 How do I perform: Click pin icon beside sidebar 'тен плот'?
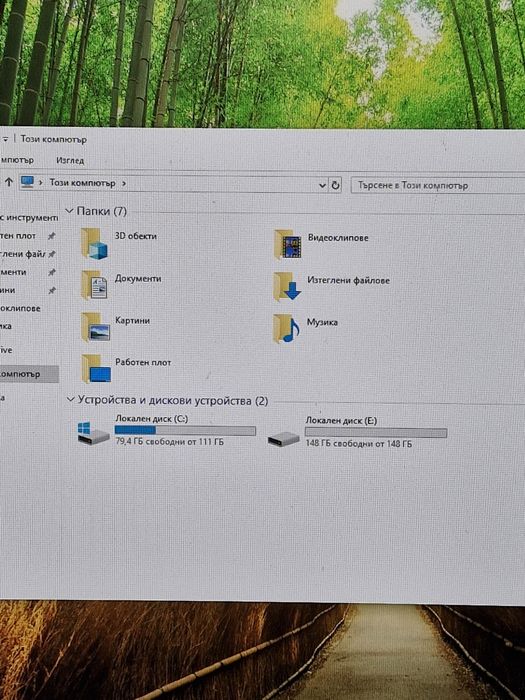52,236
